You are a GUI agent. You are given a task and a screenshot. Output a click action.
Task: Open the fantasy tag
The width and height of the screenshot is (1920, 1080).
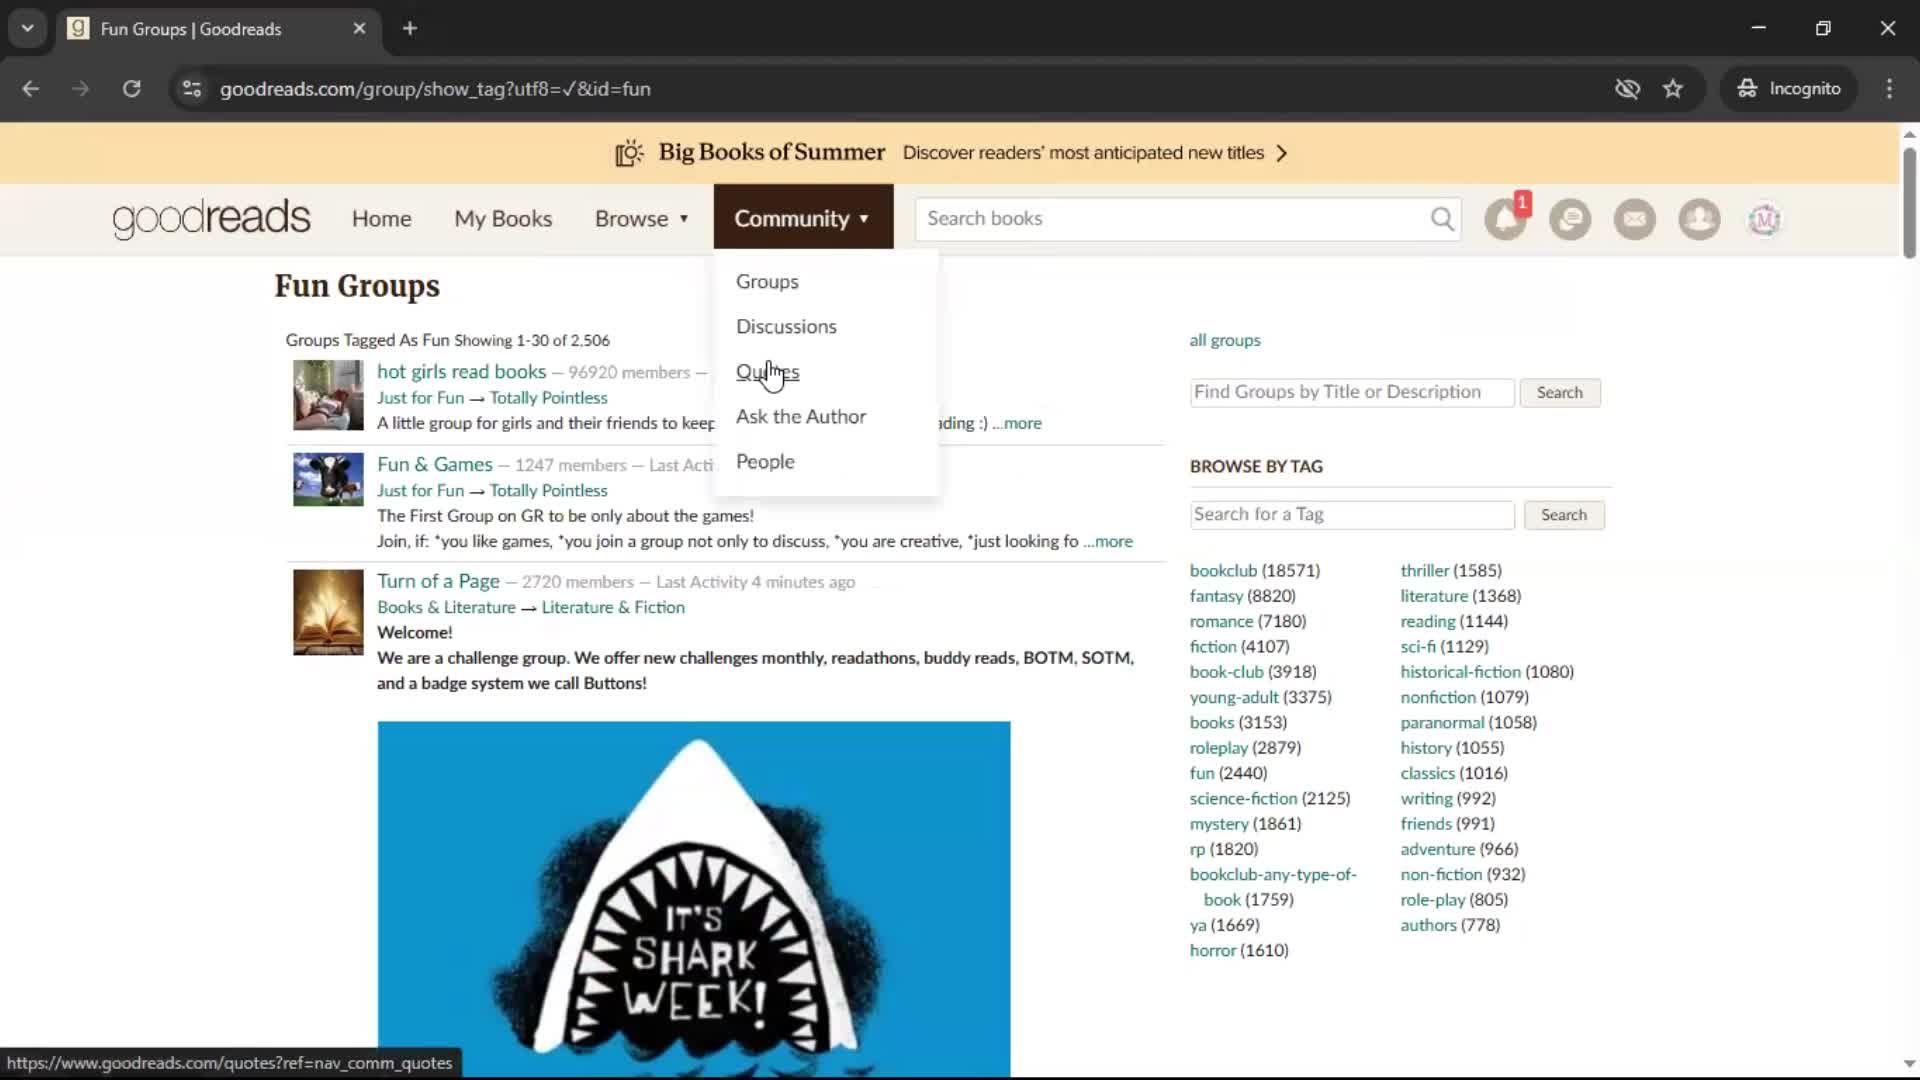click(x=1216, y=596)
